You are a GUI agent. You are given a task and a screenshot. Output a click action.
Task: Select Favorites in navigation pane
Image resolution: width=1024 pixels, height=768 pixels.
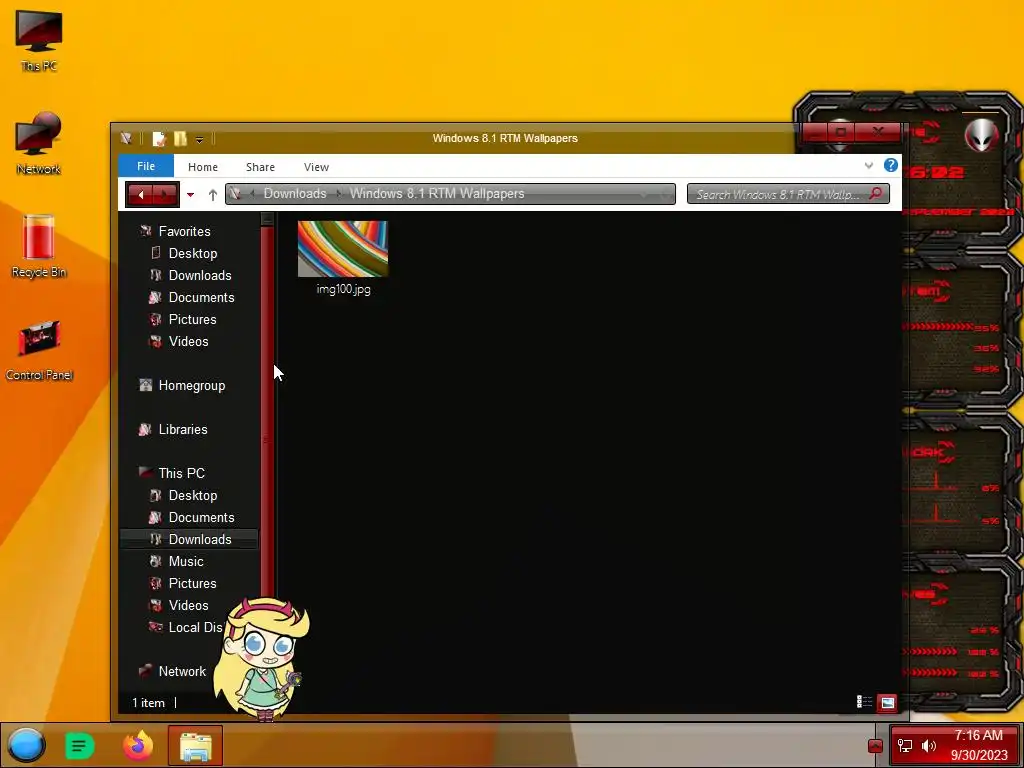point(184,231)
